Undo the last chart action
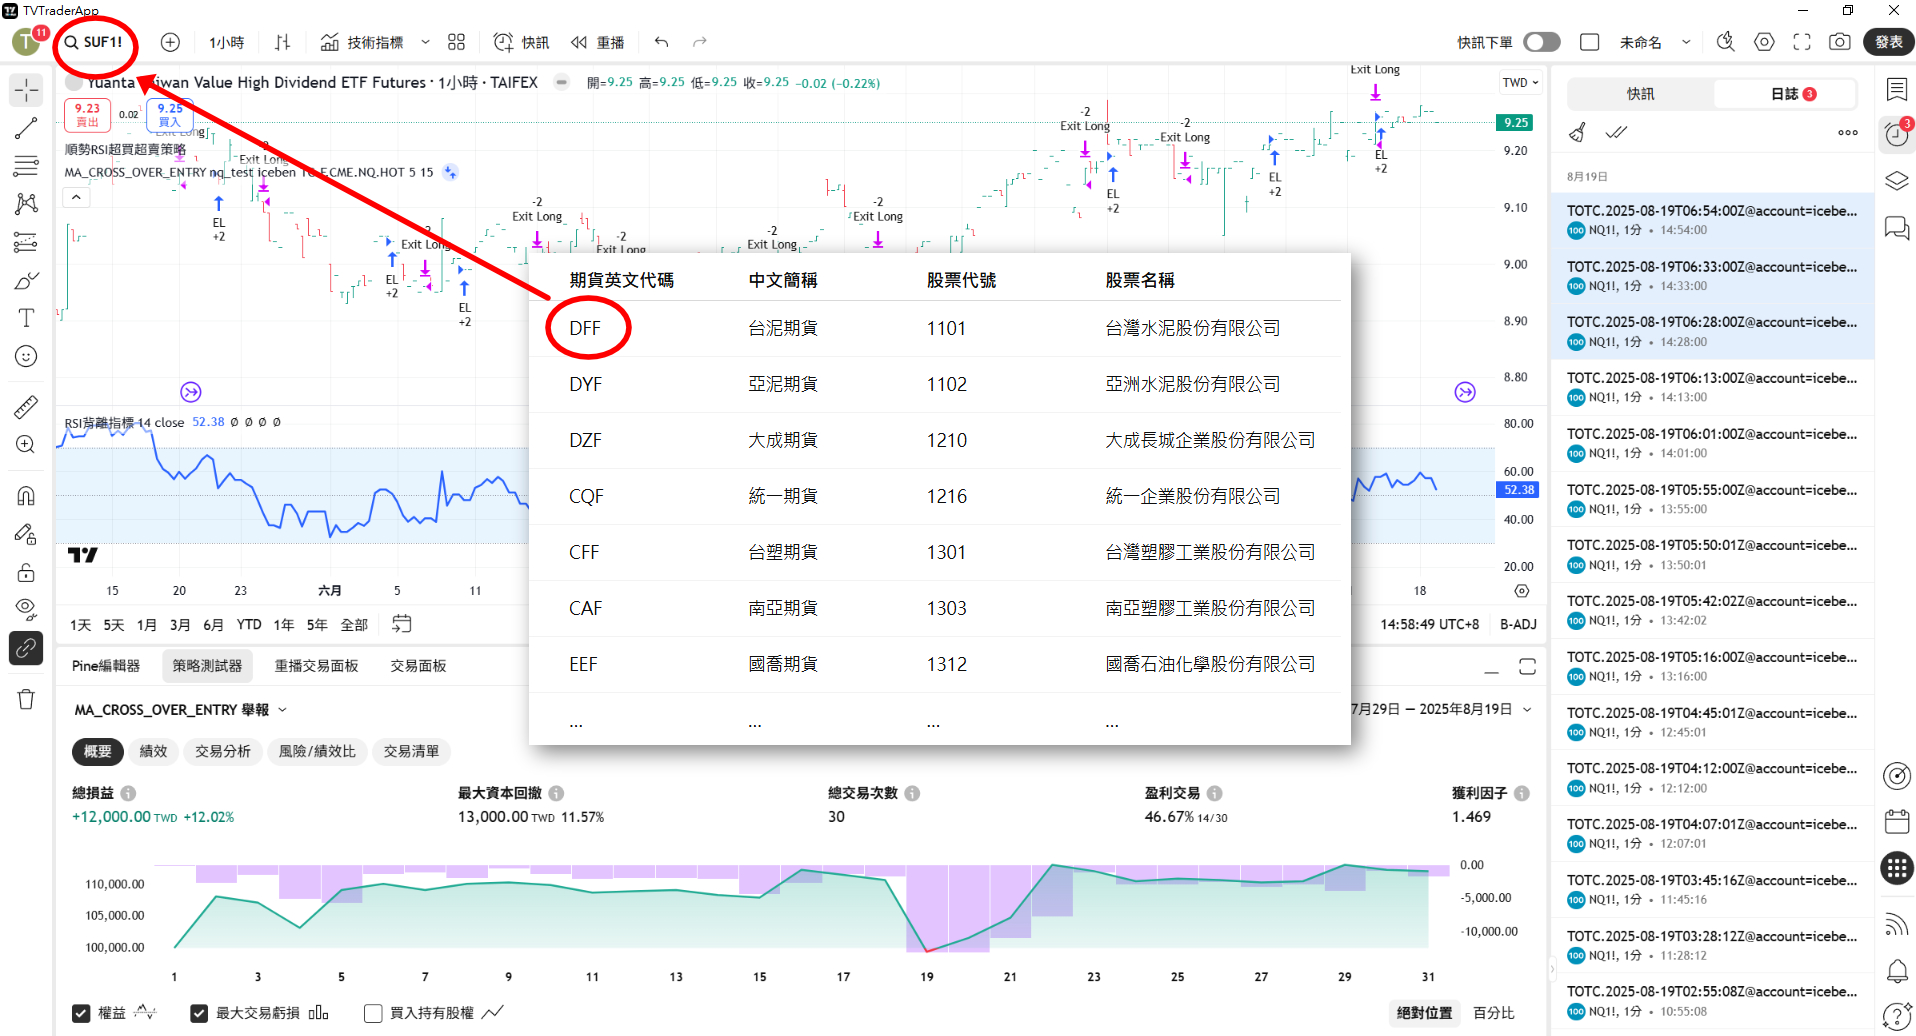This screenshot has width=1916, height=1036. (x=661, y=42)
